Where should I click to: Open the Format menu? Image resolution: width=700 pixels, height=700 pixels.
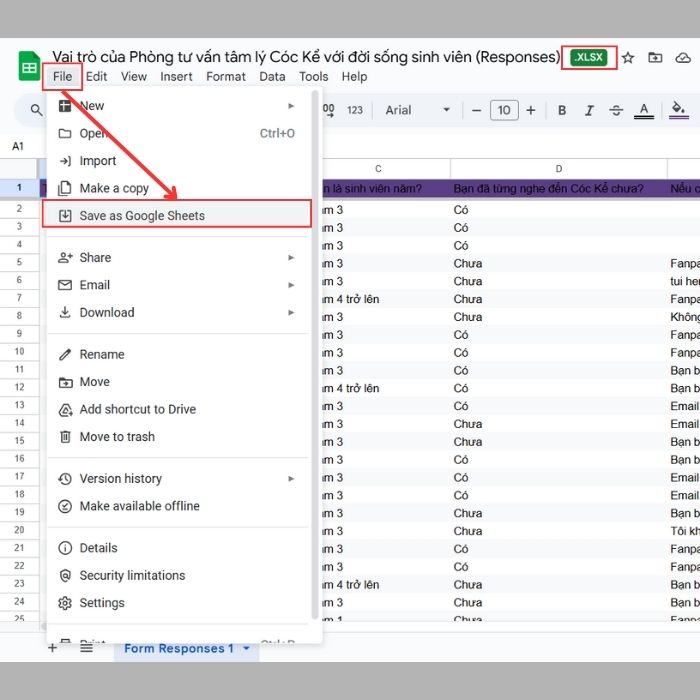pyautogui.click(x=225, y=76)
